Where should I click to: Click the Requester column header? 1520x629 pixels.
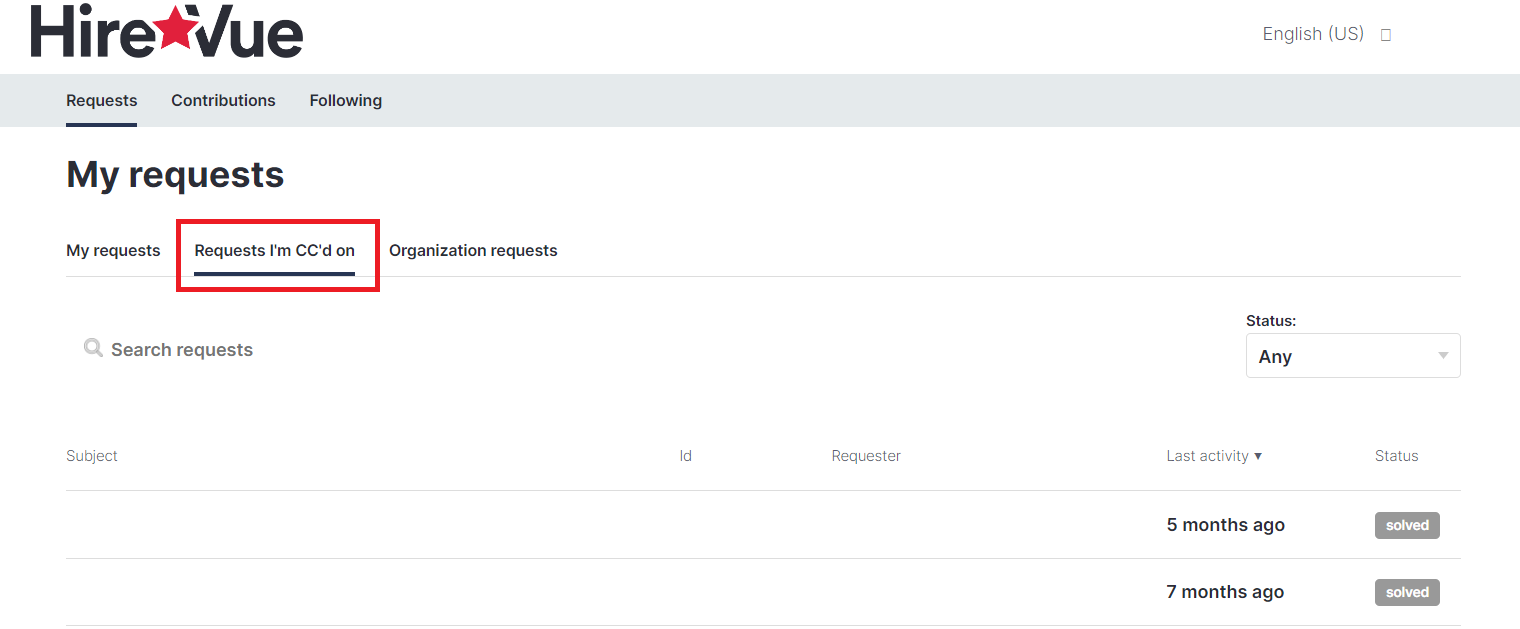[x=866, y=456]
